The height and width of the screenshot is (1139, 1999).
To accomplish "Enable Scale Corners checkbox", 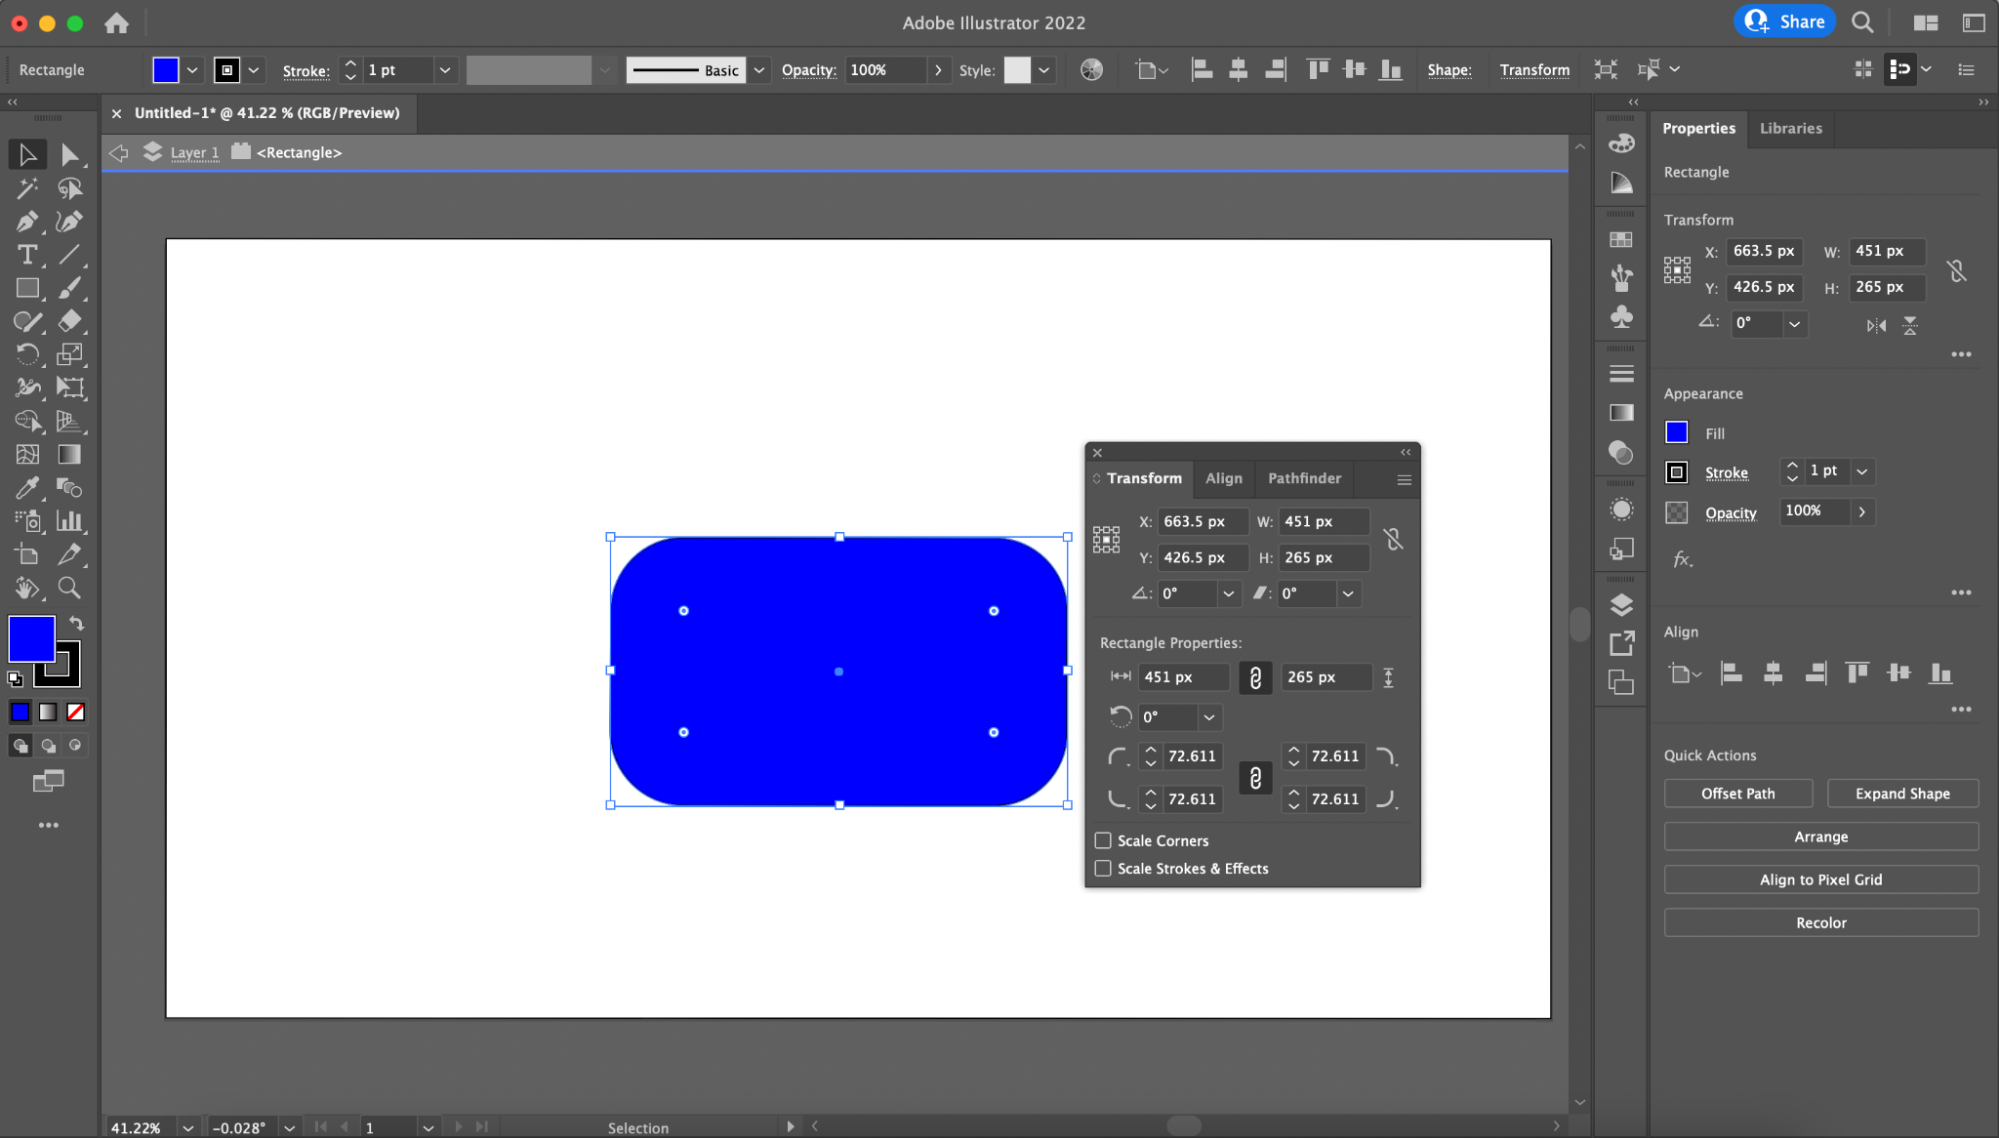I will (1102, 840).
